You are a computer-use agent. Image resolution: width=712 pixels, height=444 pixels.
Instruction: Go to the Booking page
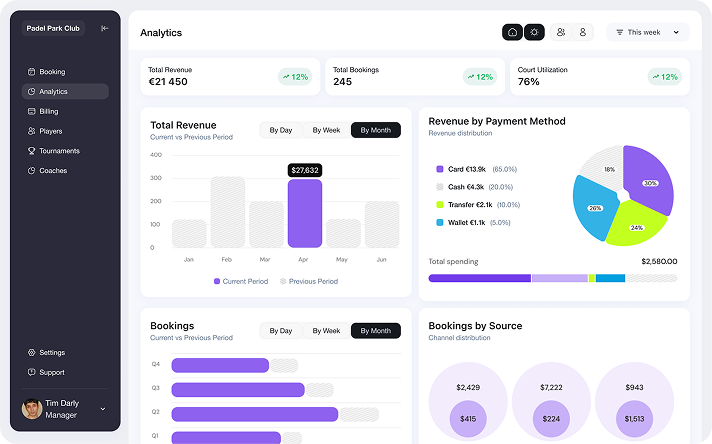(52, 72)
